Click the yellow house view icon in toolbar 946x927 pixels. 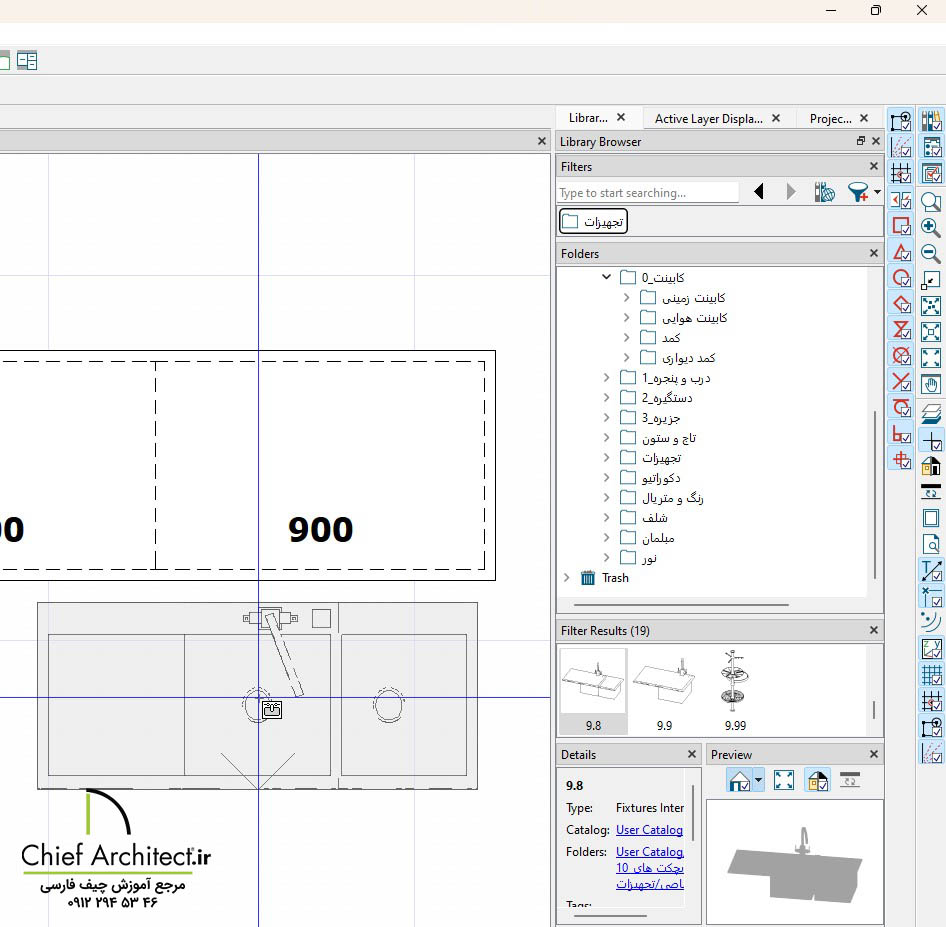pos(931,466)
